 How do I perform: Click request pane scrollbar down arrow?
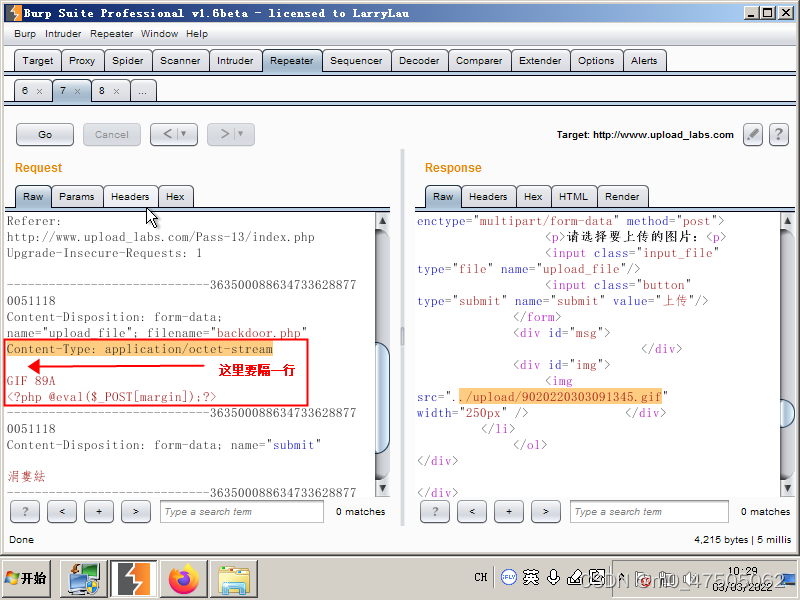point(383,488)
